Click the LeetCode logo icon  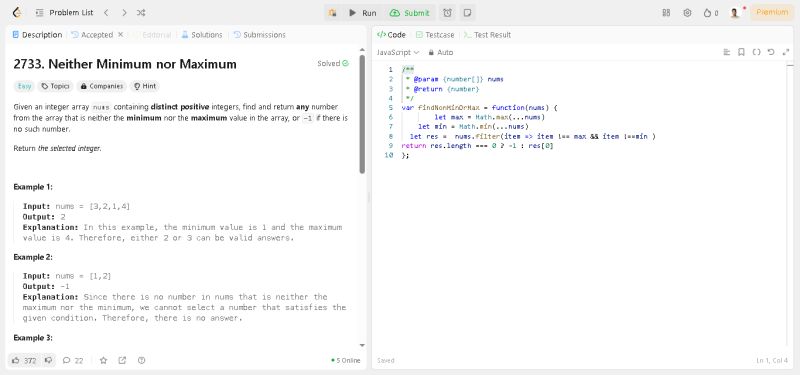click(17, 13)
